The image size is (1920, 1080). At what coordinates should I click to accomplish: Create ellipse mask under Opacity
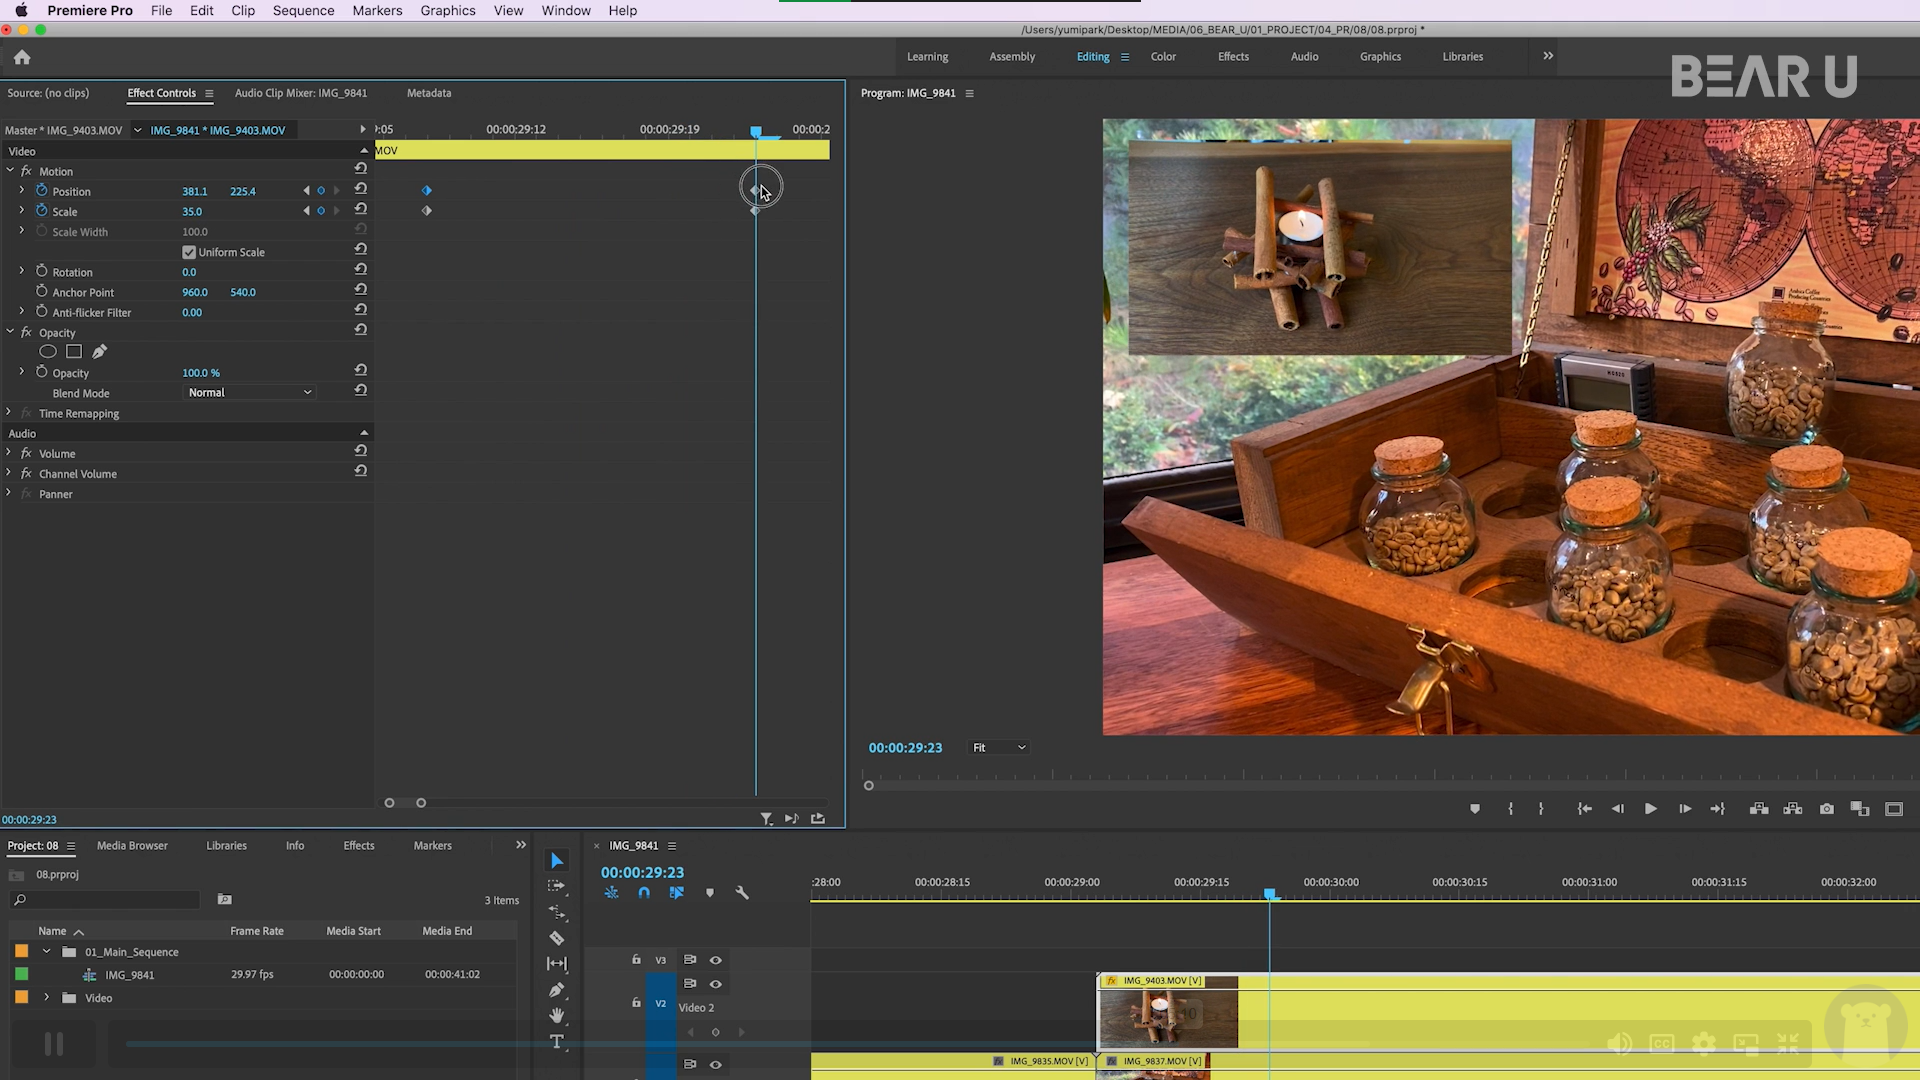[x=47, y=352]
